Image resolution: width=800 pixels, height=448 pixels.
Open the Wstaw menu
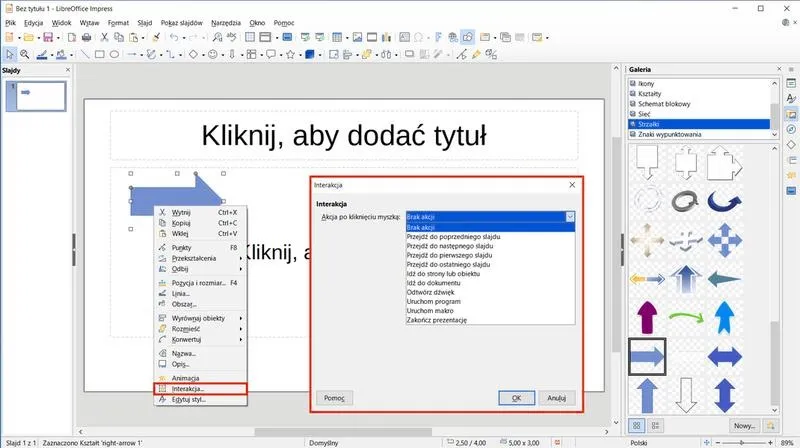(x=89, y=23)
